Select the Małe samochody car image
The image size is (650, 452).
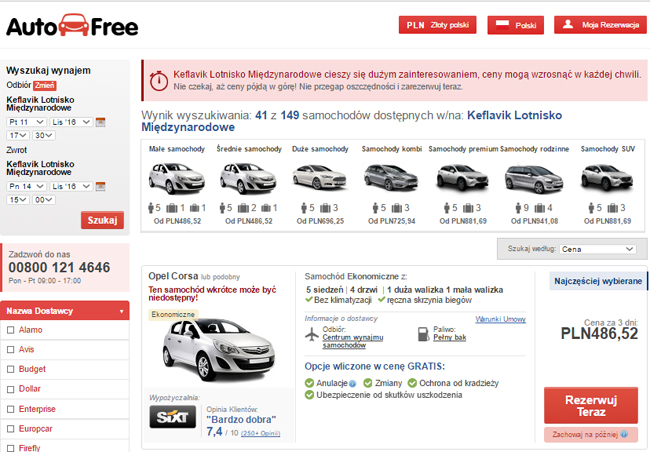click(177, 179)
